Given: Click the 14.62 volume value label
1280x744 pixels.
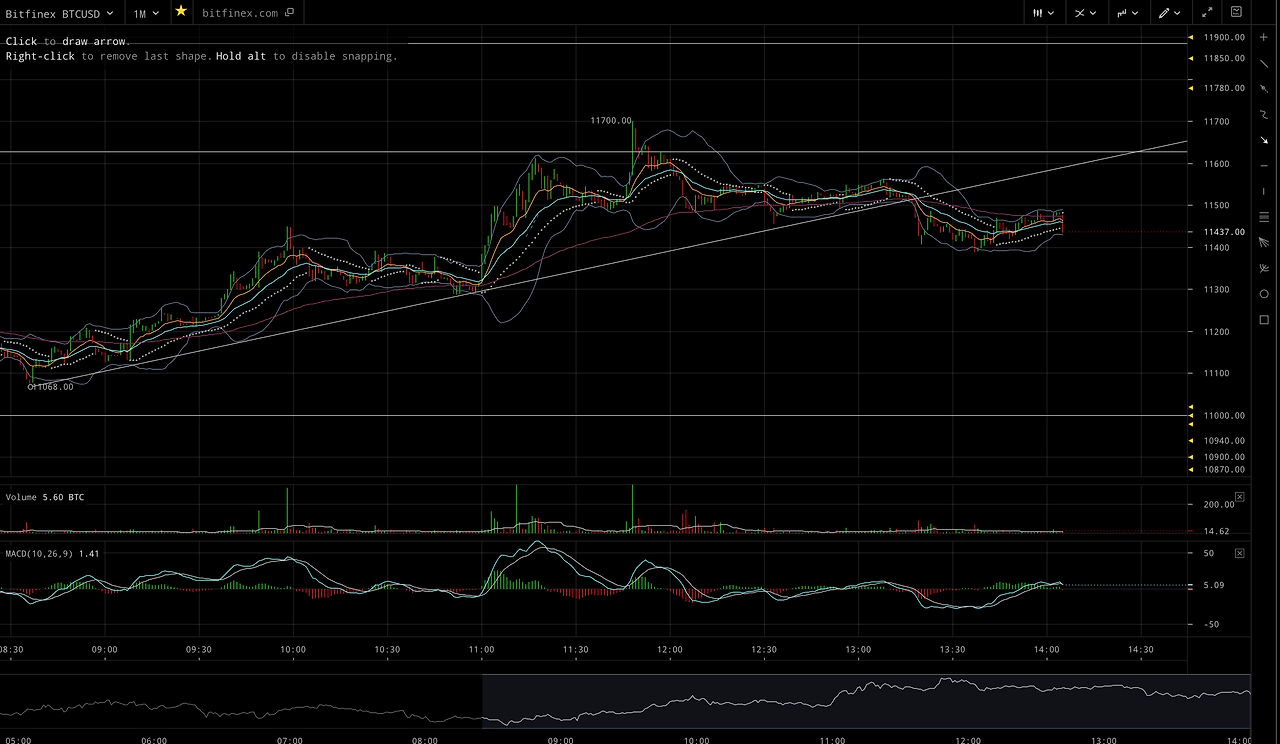Looking at the screenshot, I should coord(1216,532).
